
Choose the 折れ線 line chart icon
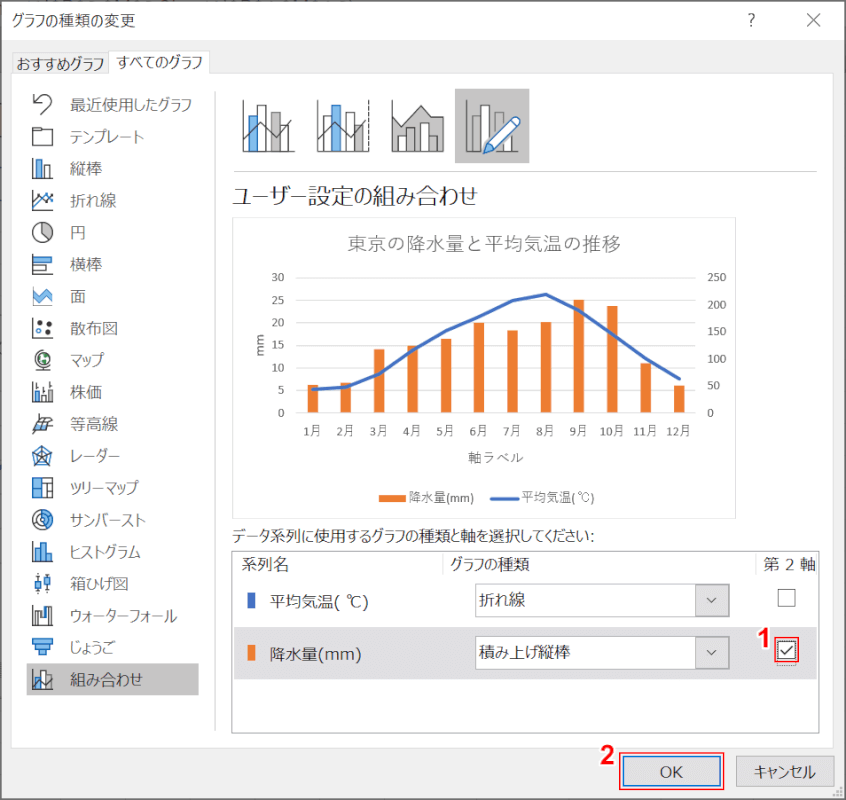[x=42, y=201]
